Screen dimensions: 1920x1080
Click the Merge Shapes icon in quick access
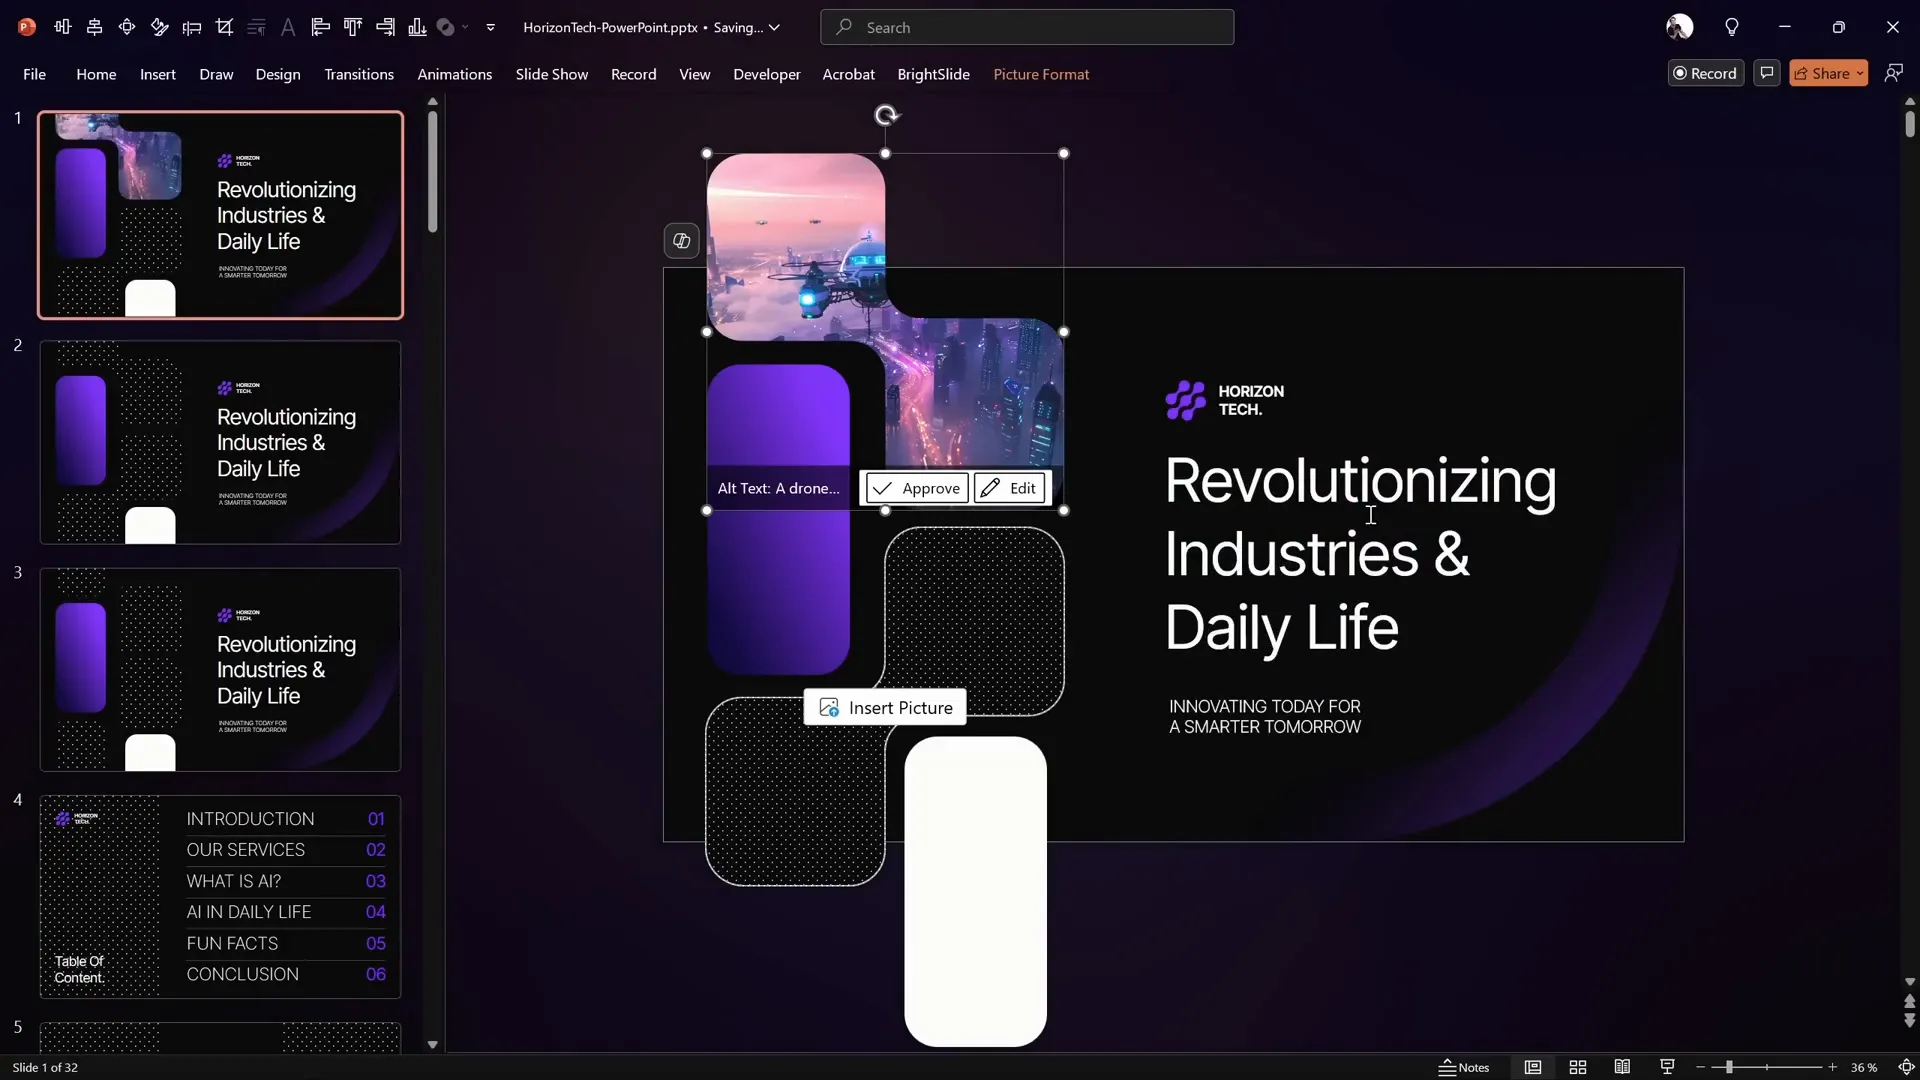(446, 27)
